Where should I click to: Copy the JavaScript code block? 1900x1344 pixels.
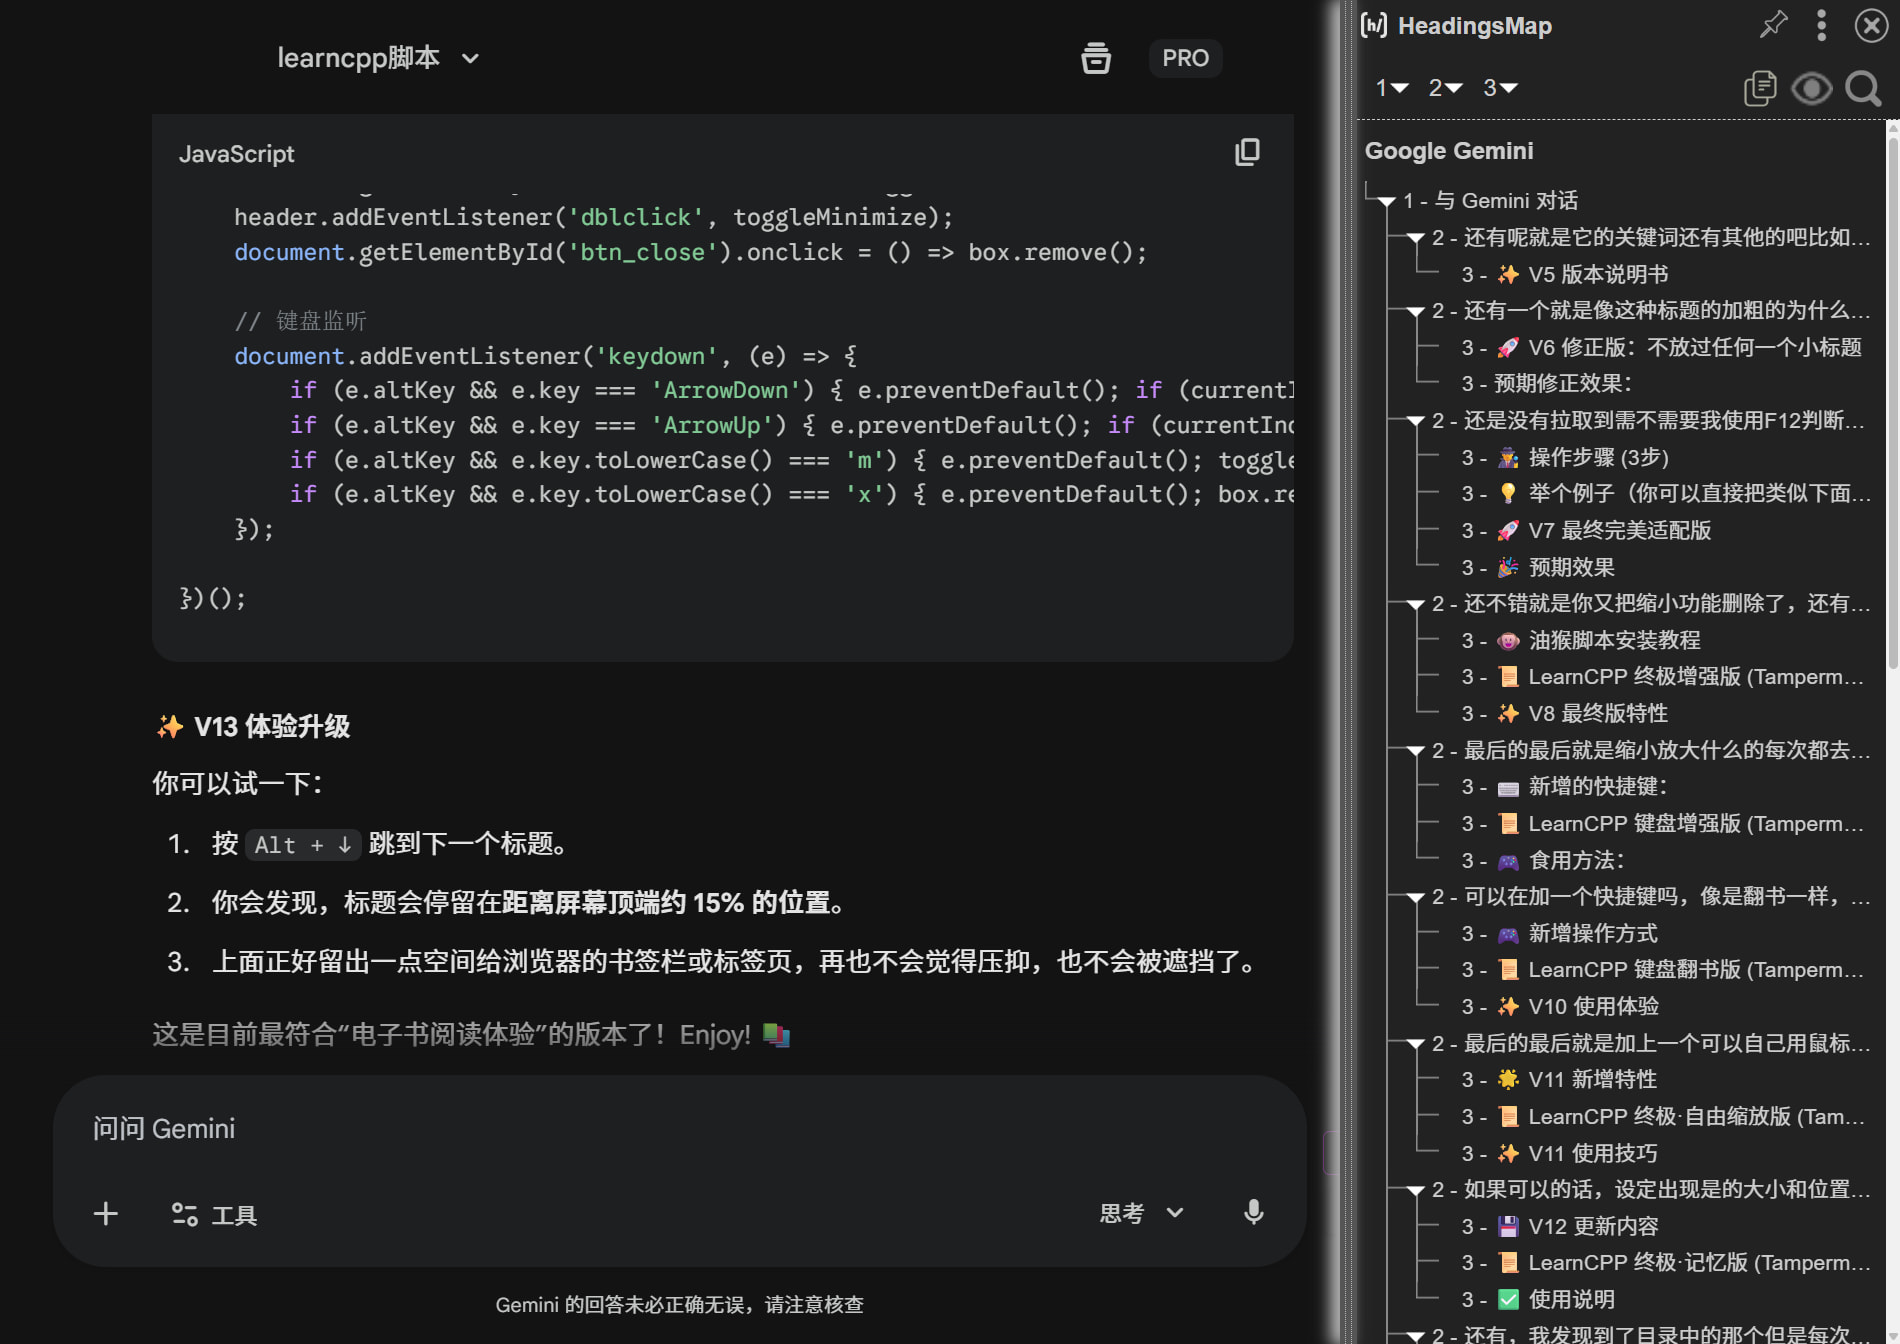pos(1247,152)
